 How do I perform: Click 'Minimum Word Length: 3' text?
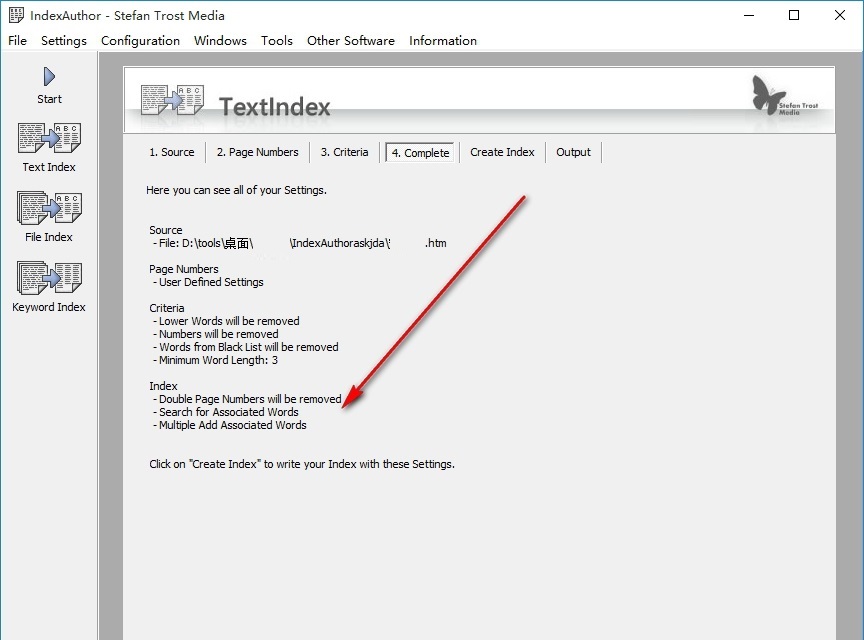point(215,361)
